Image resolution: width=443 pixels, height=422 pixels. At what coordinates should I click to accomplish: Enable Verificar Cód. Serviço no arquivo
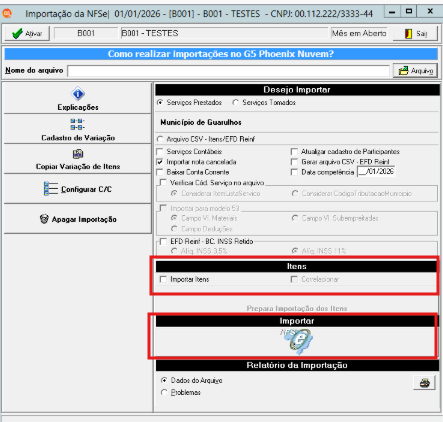(163, 183)
